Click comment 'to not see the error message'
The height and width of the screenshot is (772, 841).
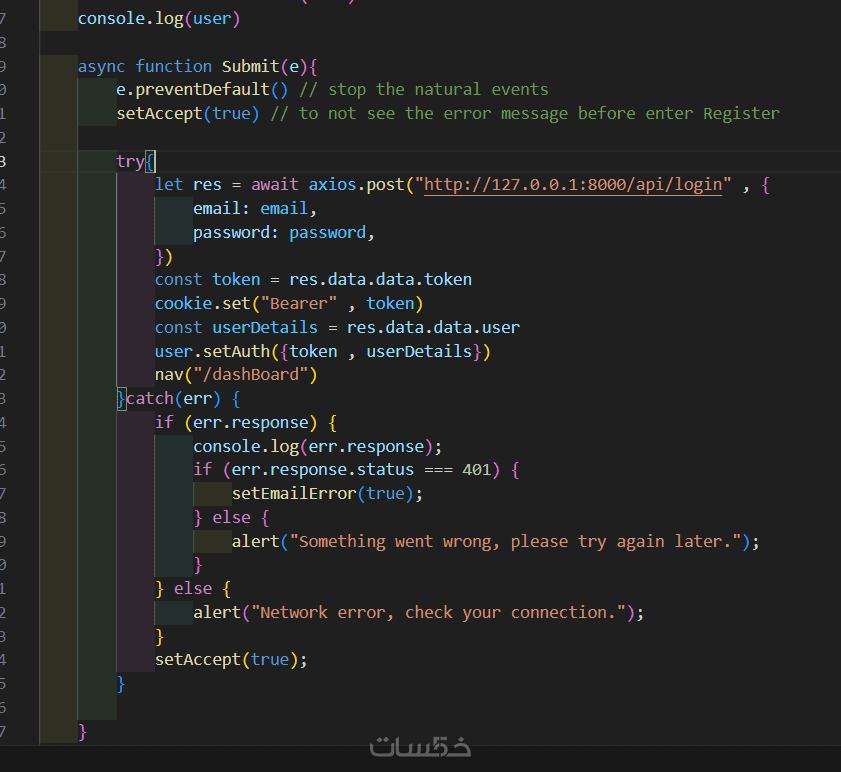click(x=433, y=114)
